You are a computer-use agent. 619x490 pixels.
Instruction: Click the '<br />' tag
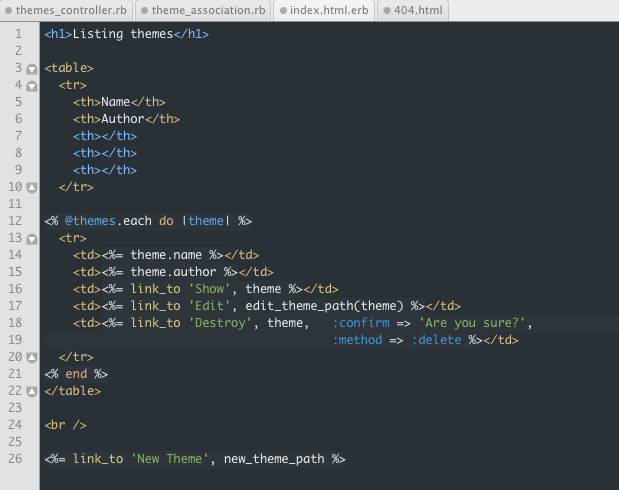click(66, 425)
